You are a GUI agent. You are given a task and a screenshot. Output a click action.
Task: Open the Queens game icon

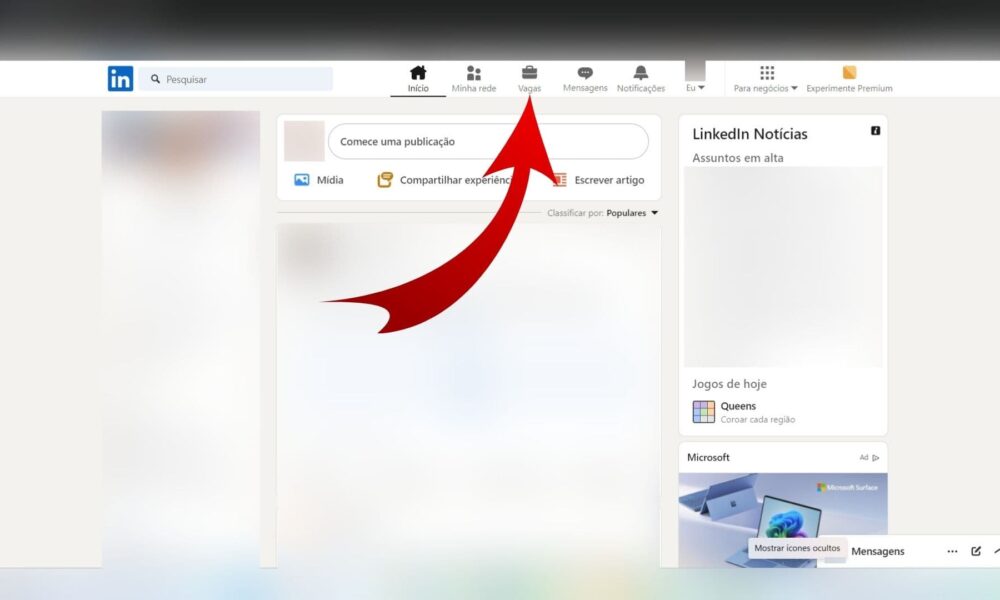pyautogui.click(x=704, y=412)
